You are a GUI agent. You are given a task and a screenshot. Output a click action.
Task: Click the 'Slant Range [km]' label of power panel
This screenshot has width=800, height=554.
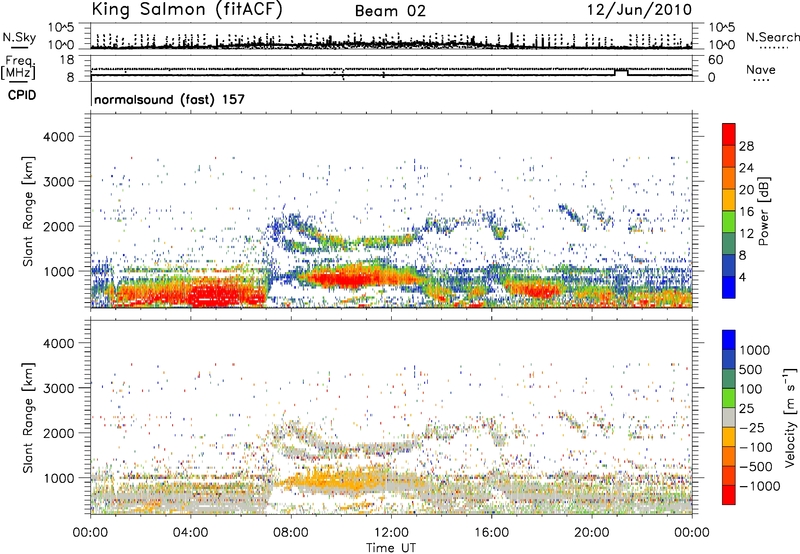pos(28,211)
